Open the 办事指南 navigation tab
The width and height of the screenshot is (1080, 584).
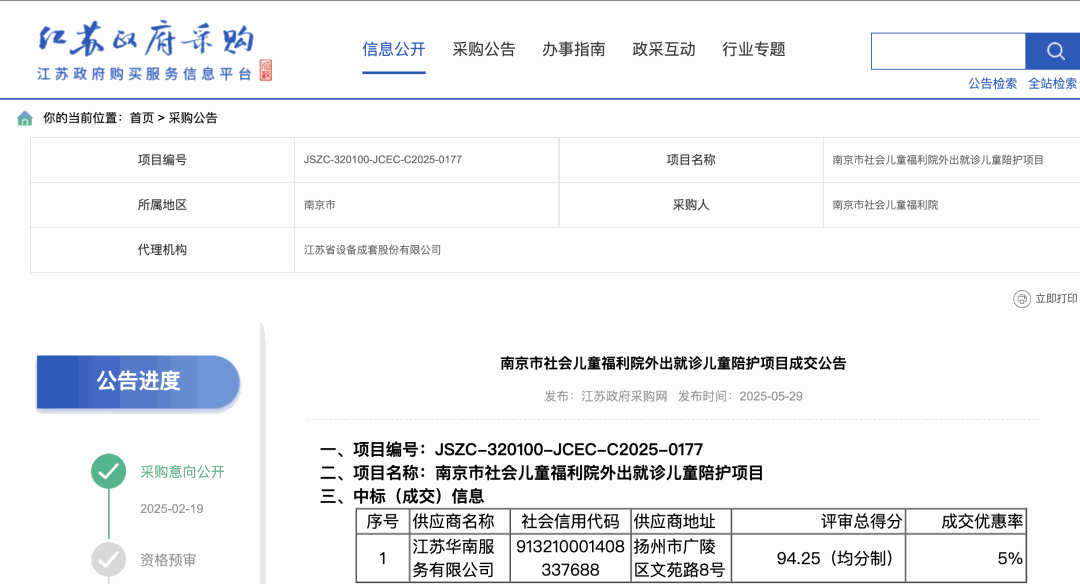point(574,50)
